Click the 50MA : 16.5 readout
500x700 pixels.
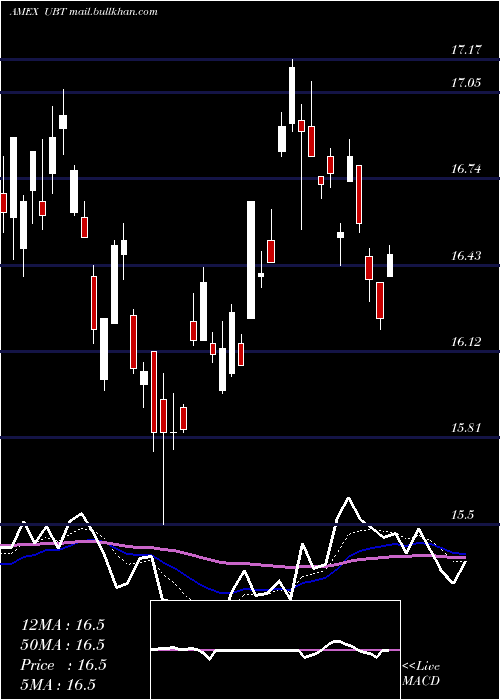pos(62,645)
